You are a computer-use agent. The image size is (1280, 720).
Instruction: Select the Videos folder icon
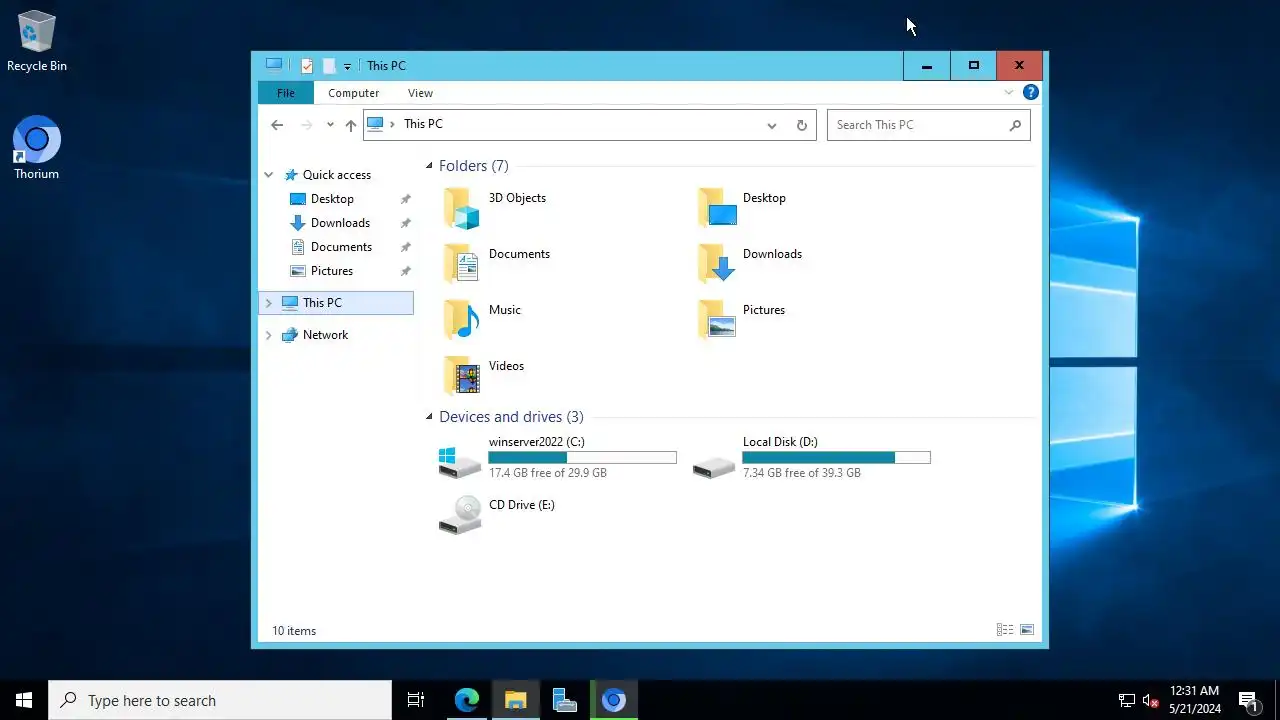point(462,376)
